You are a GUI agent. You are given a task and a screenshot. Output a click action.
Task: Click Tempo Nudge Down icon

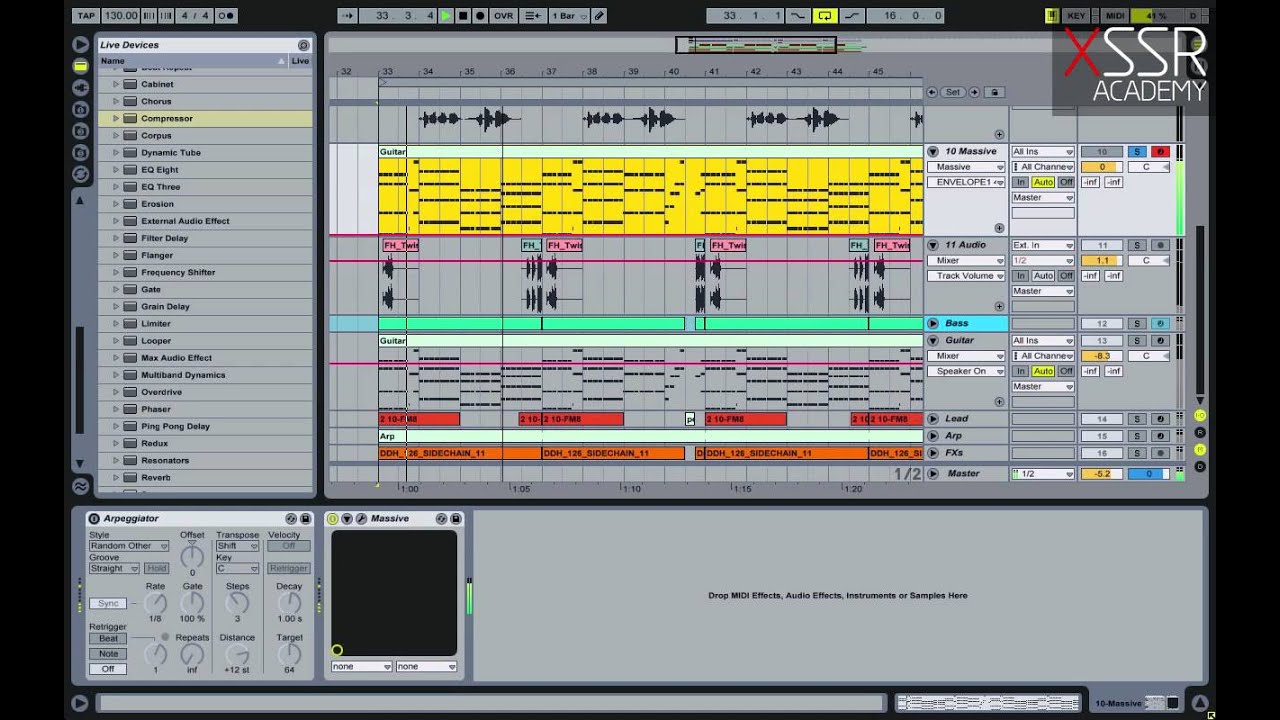[x=149, y=16]
